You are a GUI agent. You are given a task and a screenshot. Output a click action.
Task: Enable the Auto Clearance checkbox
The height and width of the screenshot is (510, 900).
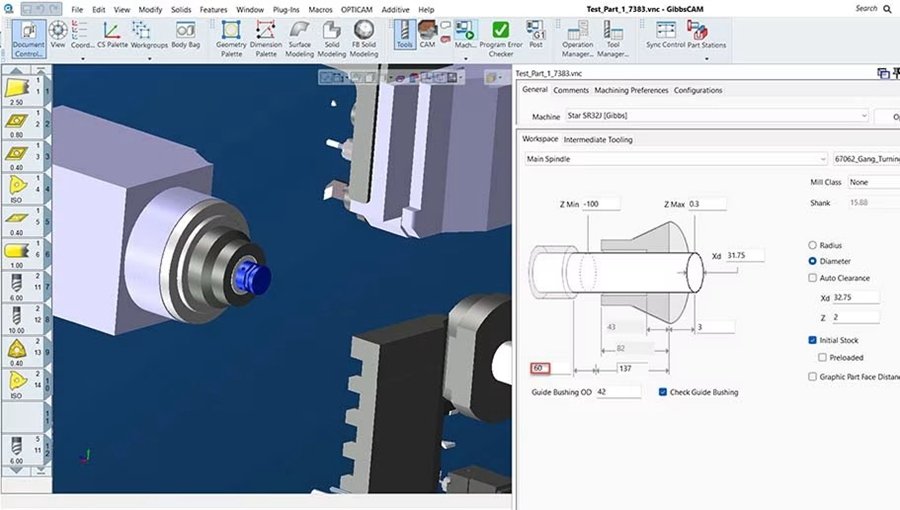tap(812, 278)
